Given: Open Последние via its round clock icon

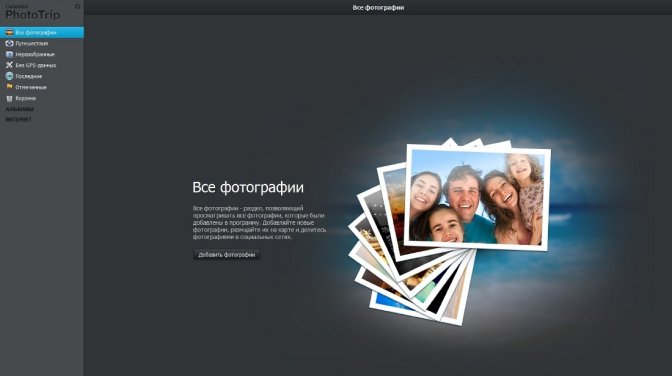Looking at the screenshot, I should pos(9,76).
